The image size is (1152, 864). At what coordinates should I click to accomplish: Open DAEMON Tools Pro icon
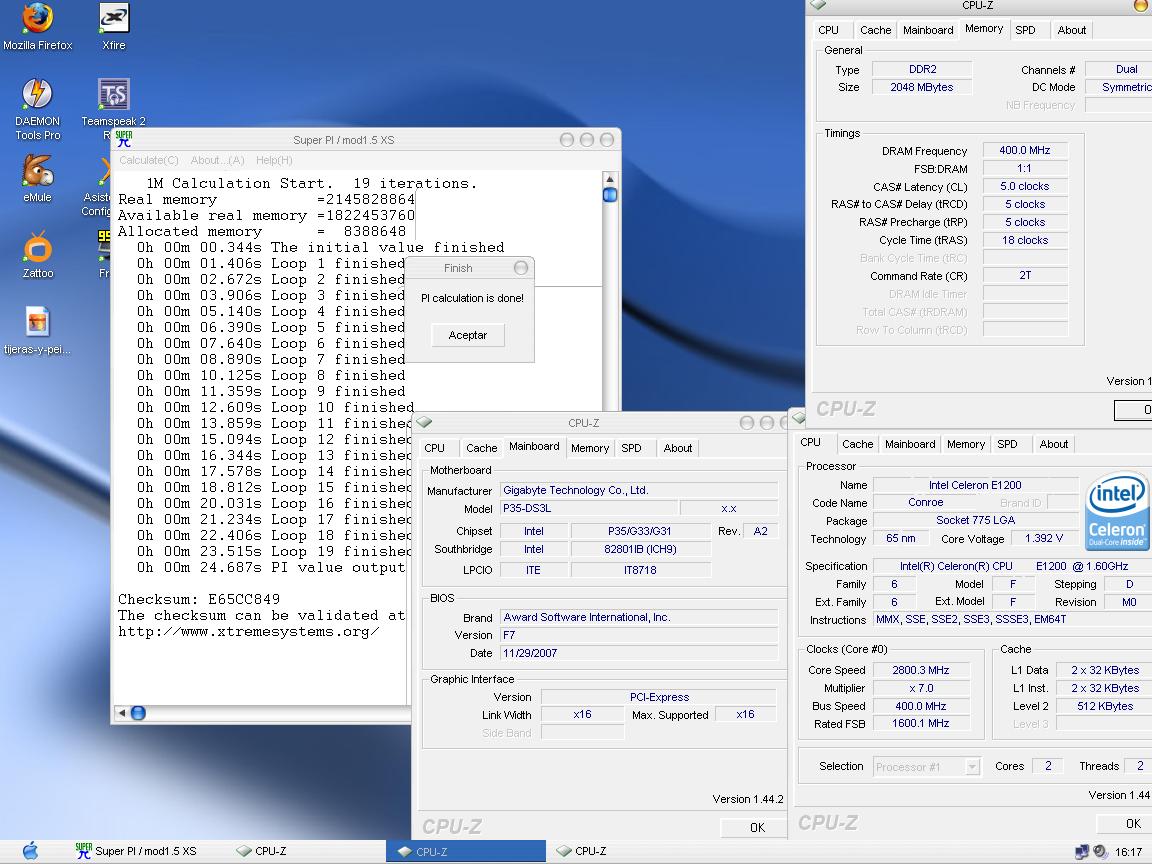pos(37,109)
